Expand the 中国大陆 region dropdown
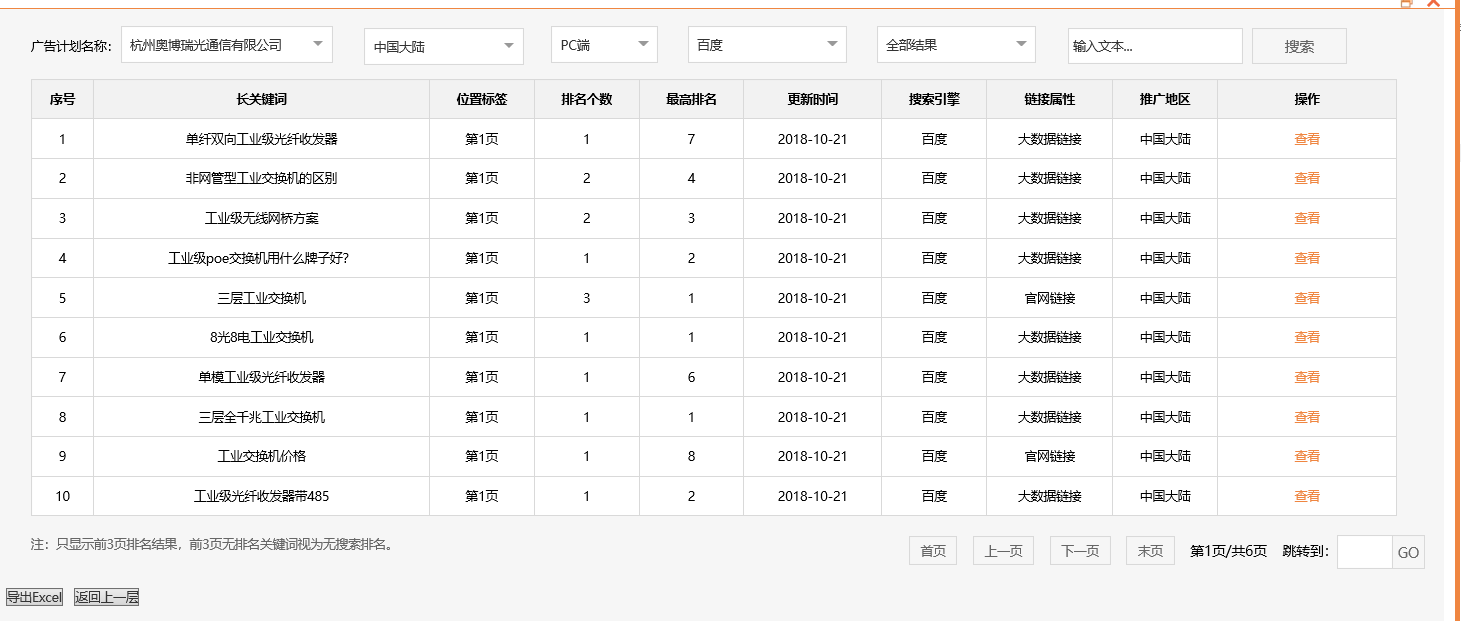Screen dimensions: 1461x621 (x=443, y=46)
